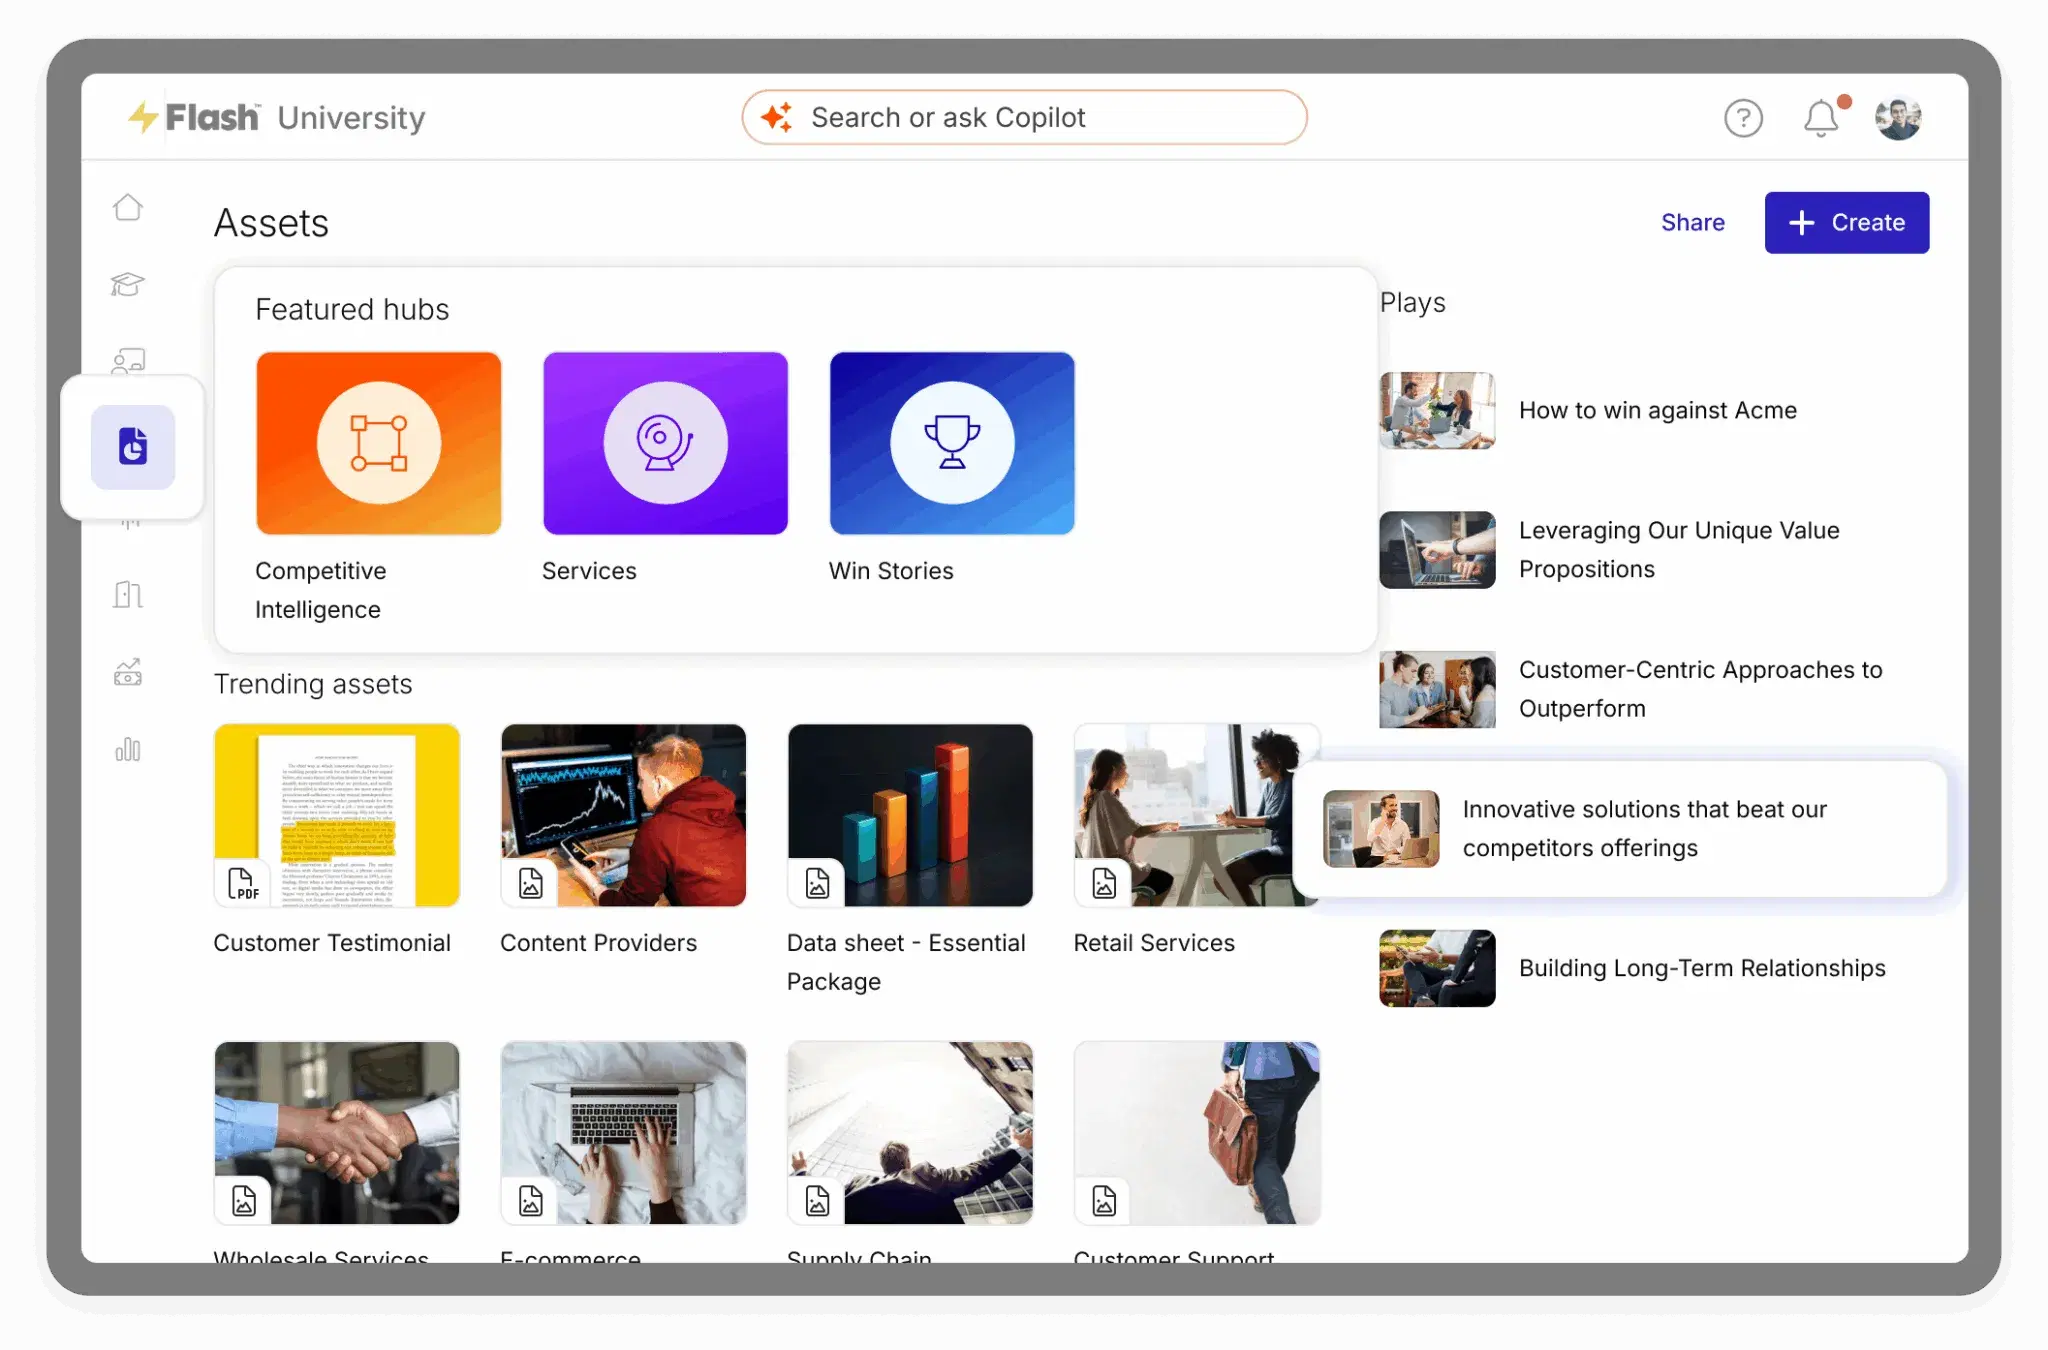The height and width of the screenshot is (1350, 2048).
Task: Click the vector icon on Competitive Intelligence hub
Action: 378,442
